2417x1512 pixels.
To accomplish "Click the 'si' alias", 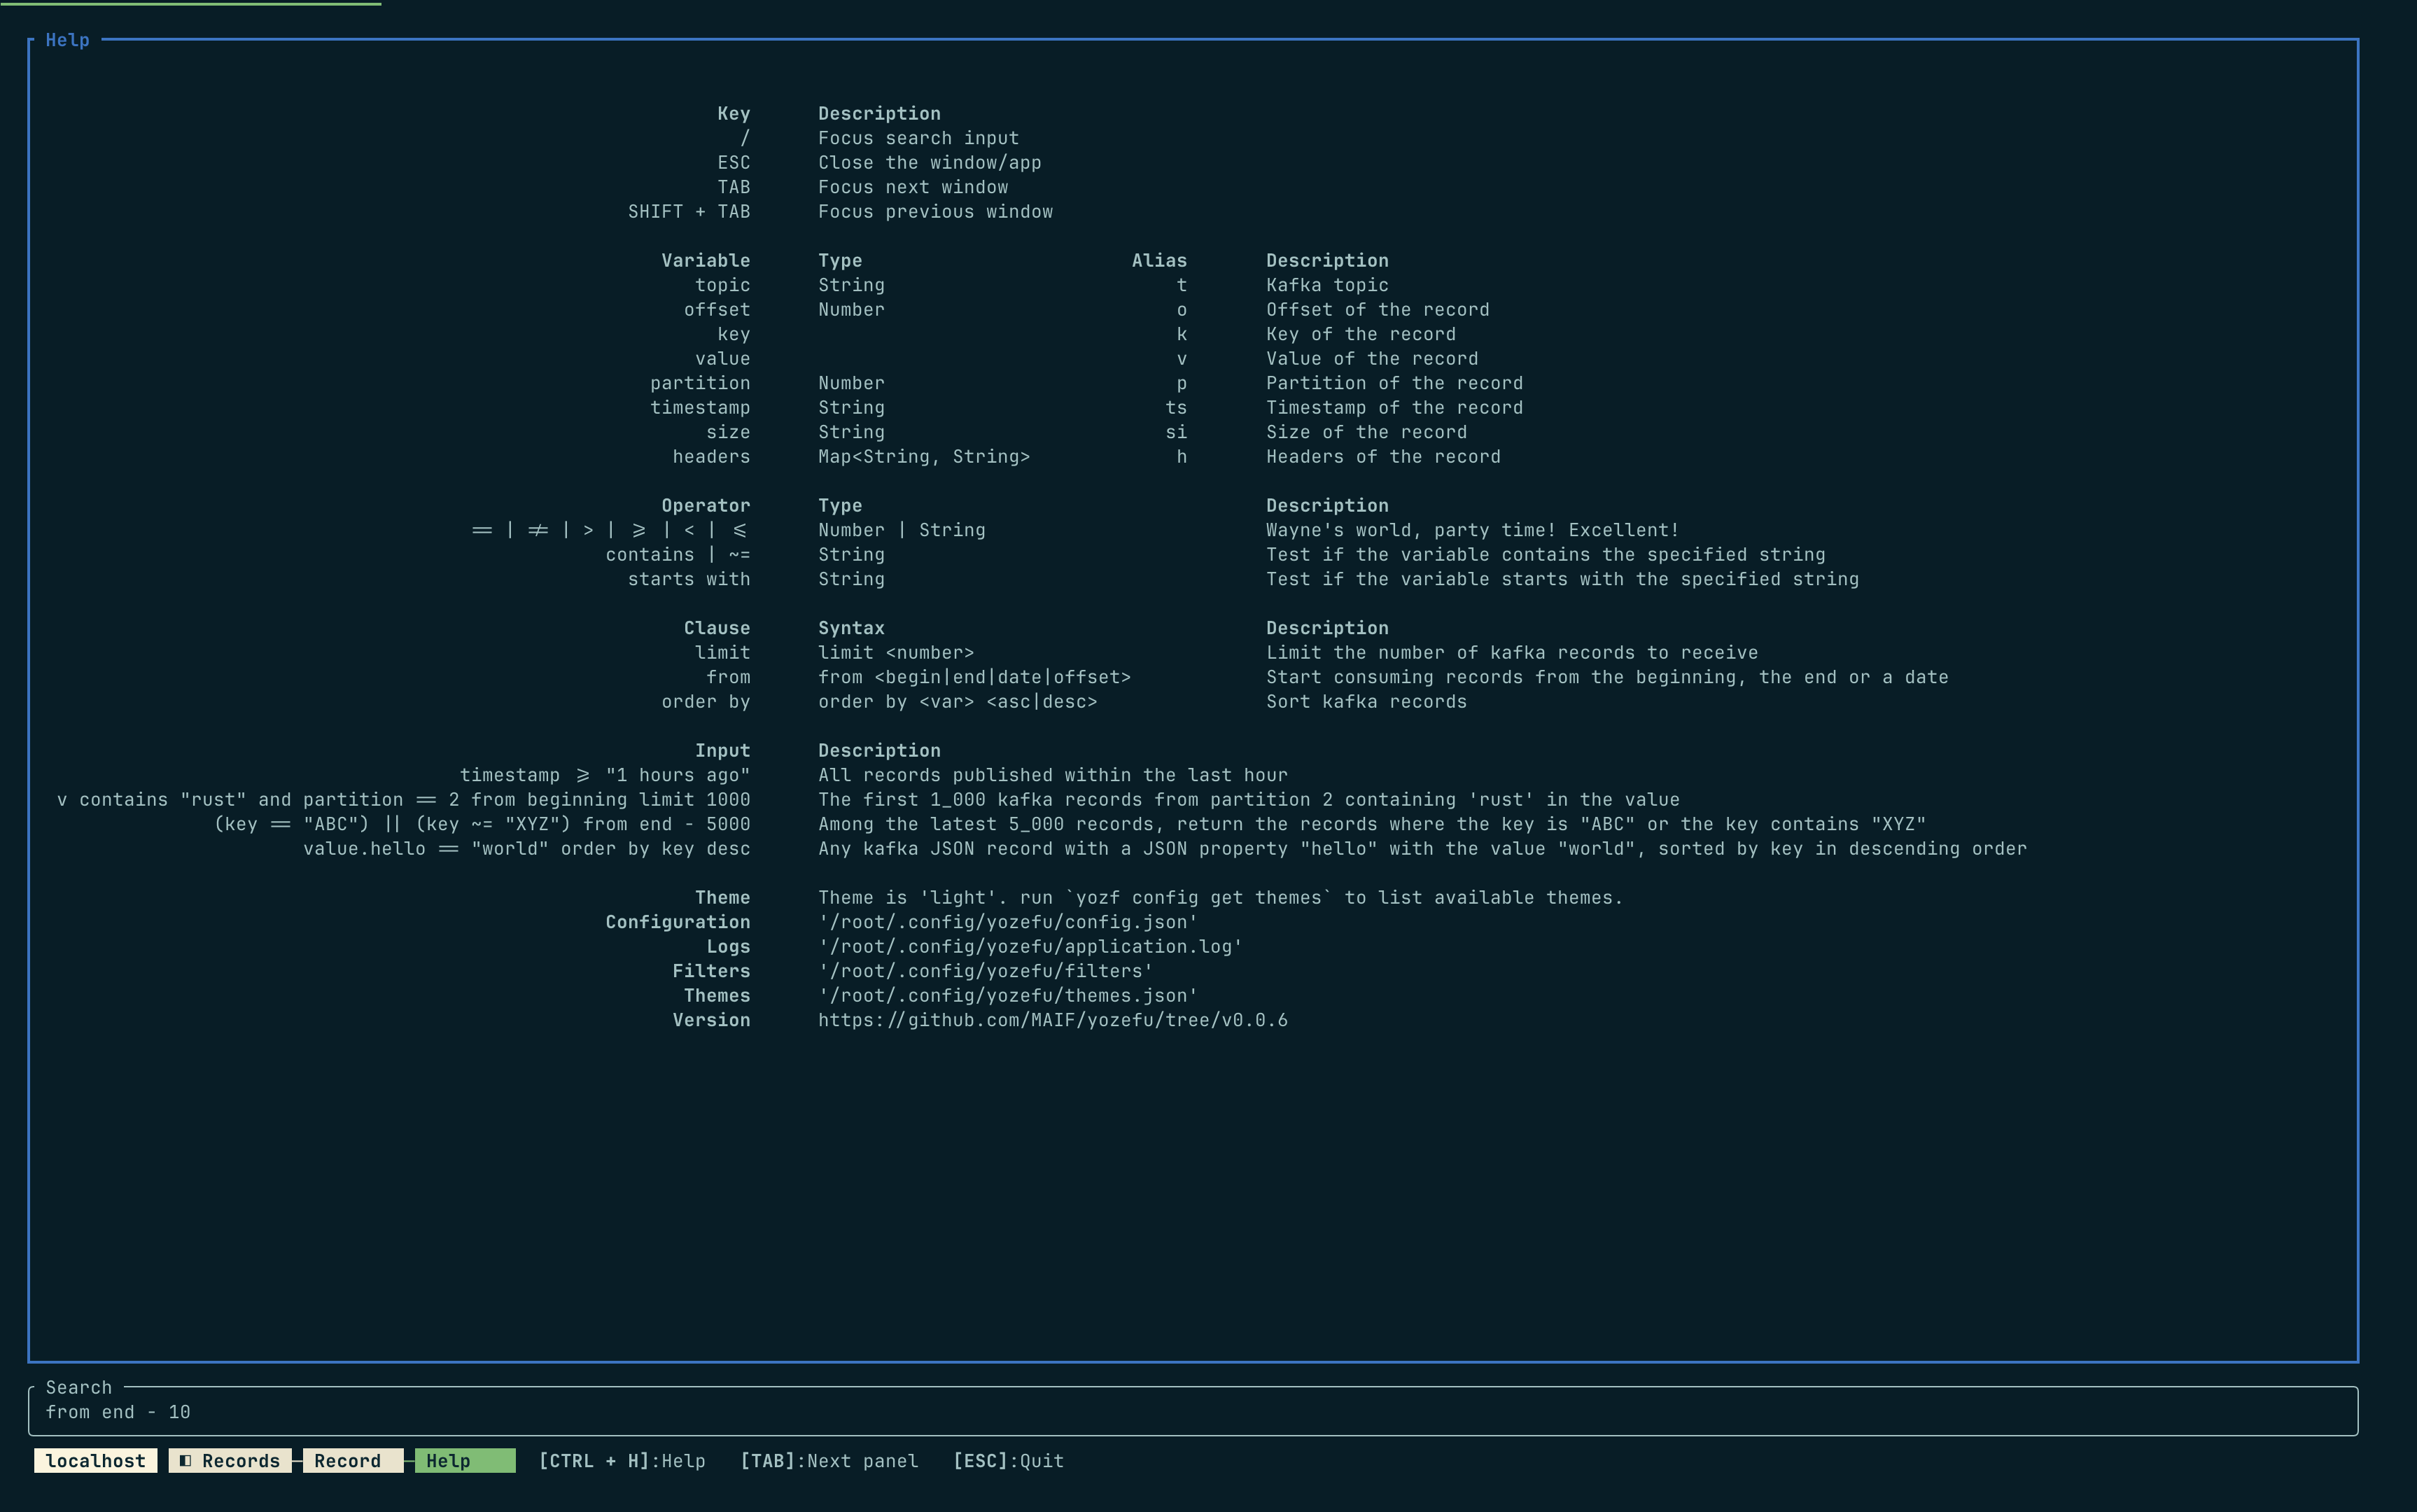I will coord(1176,432).
